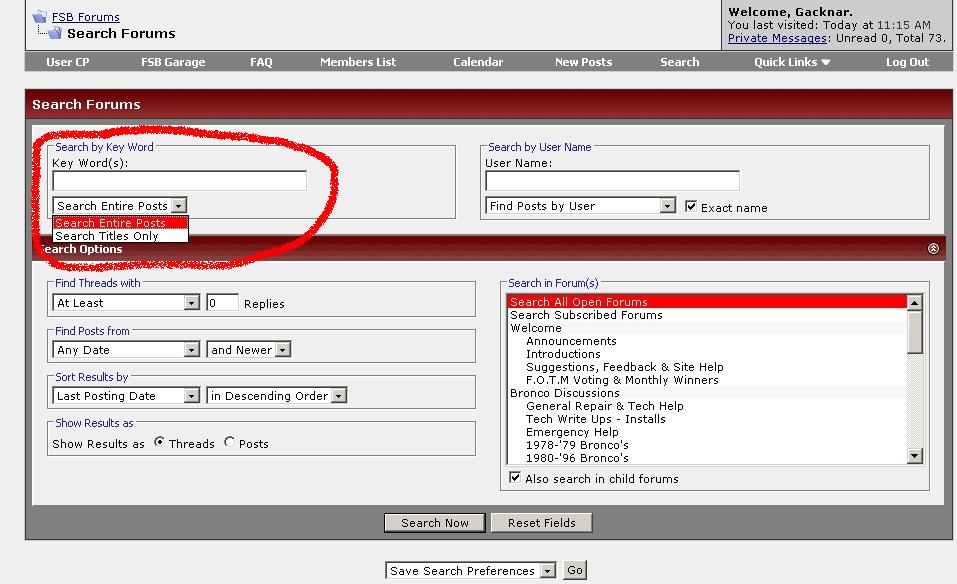Open User CP in the navigation bar

pyautogui.click(x=68, y=62)
